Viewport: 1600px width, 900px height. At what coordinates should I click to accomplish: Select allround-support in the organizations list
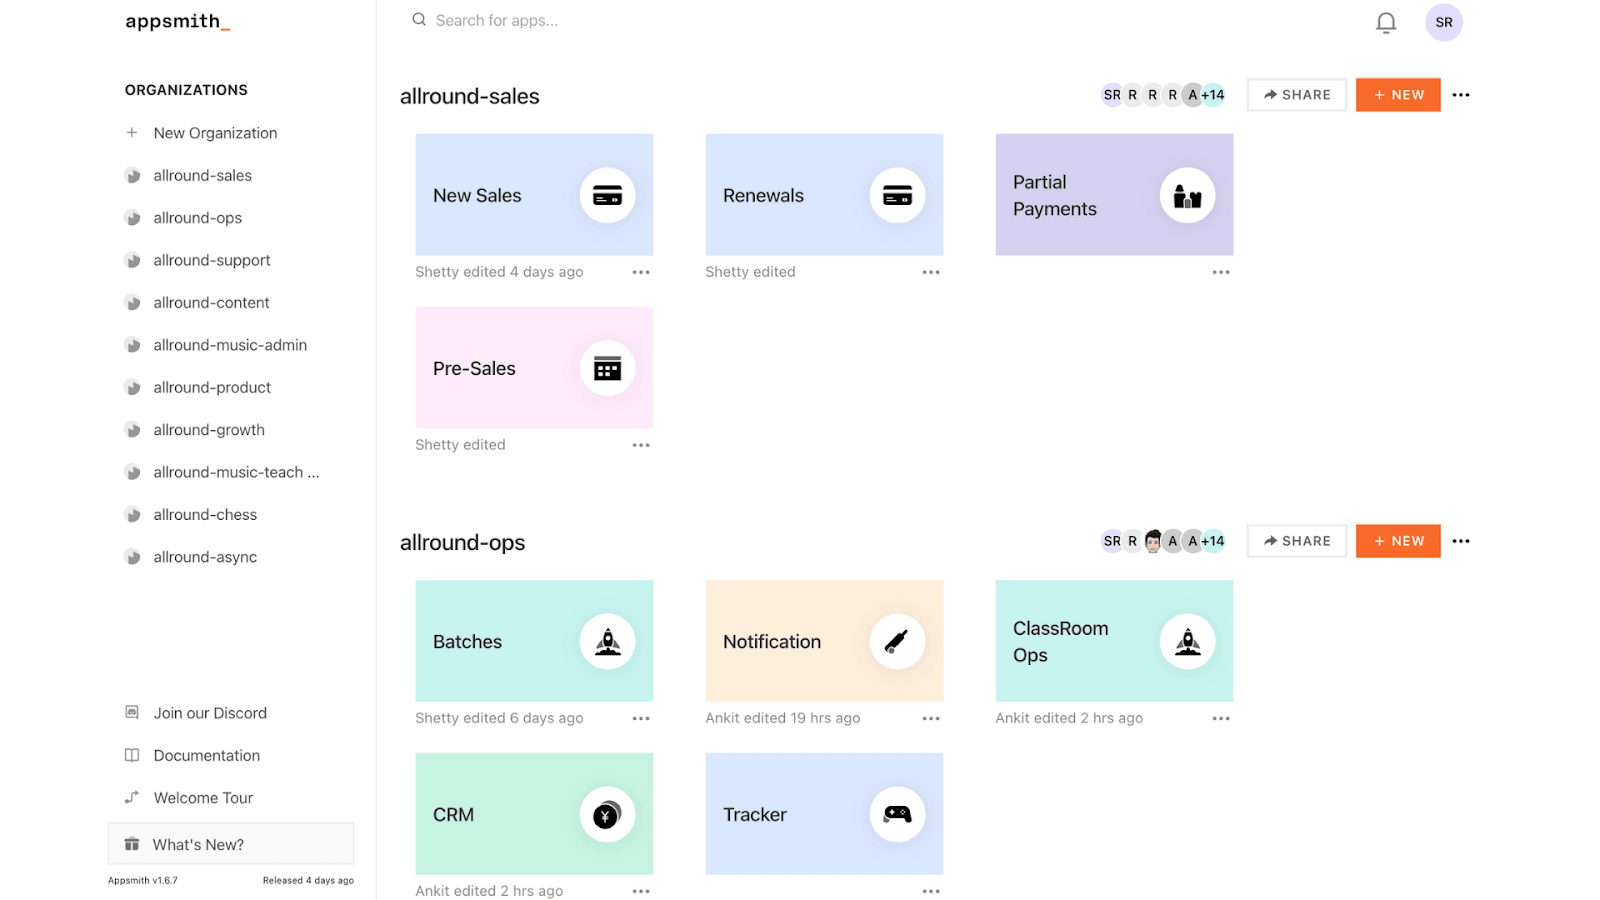[x=212, y=260]
